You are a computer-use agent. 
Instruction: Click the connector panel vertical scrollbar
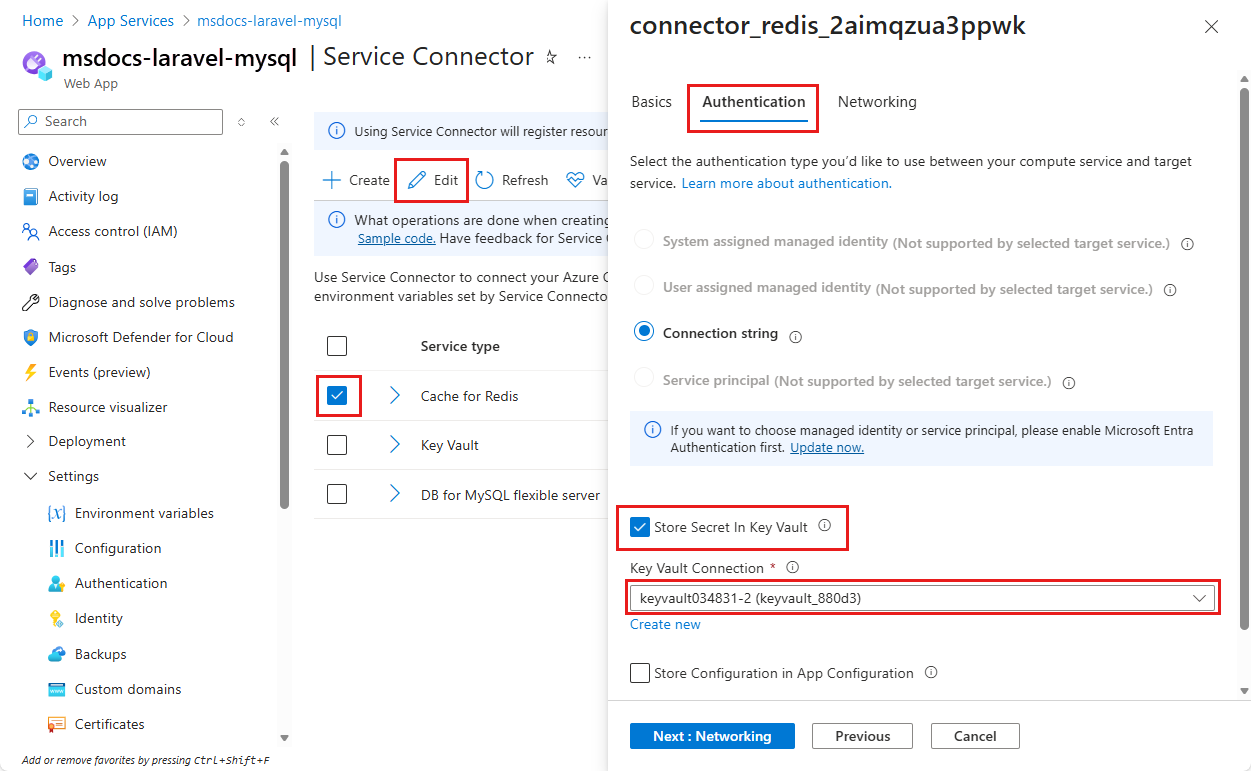coord(1244,360)
